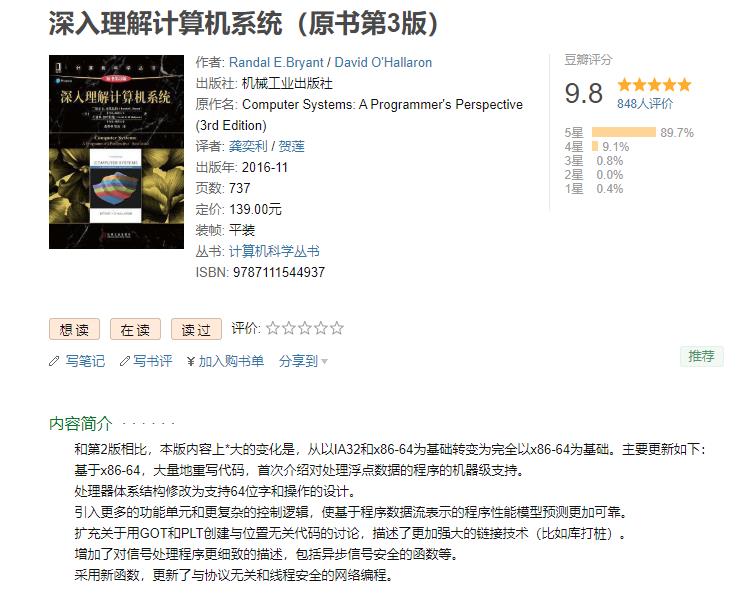743x596 pixels.
Task: Open the 计算机科学丛书 series link
Action: tap(274, 251)
